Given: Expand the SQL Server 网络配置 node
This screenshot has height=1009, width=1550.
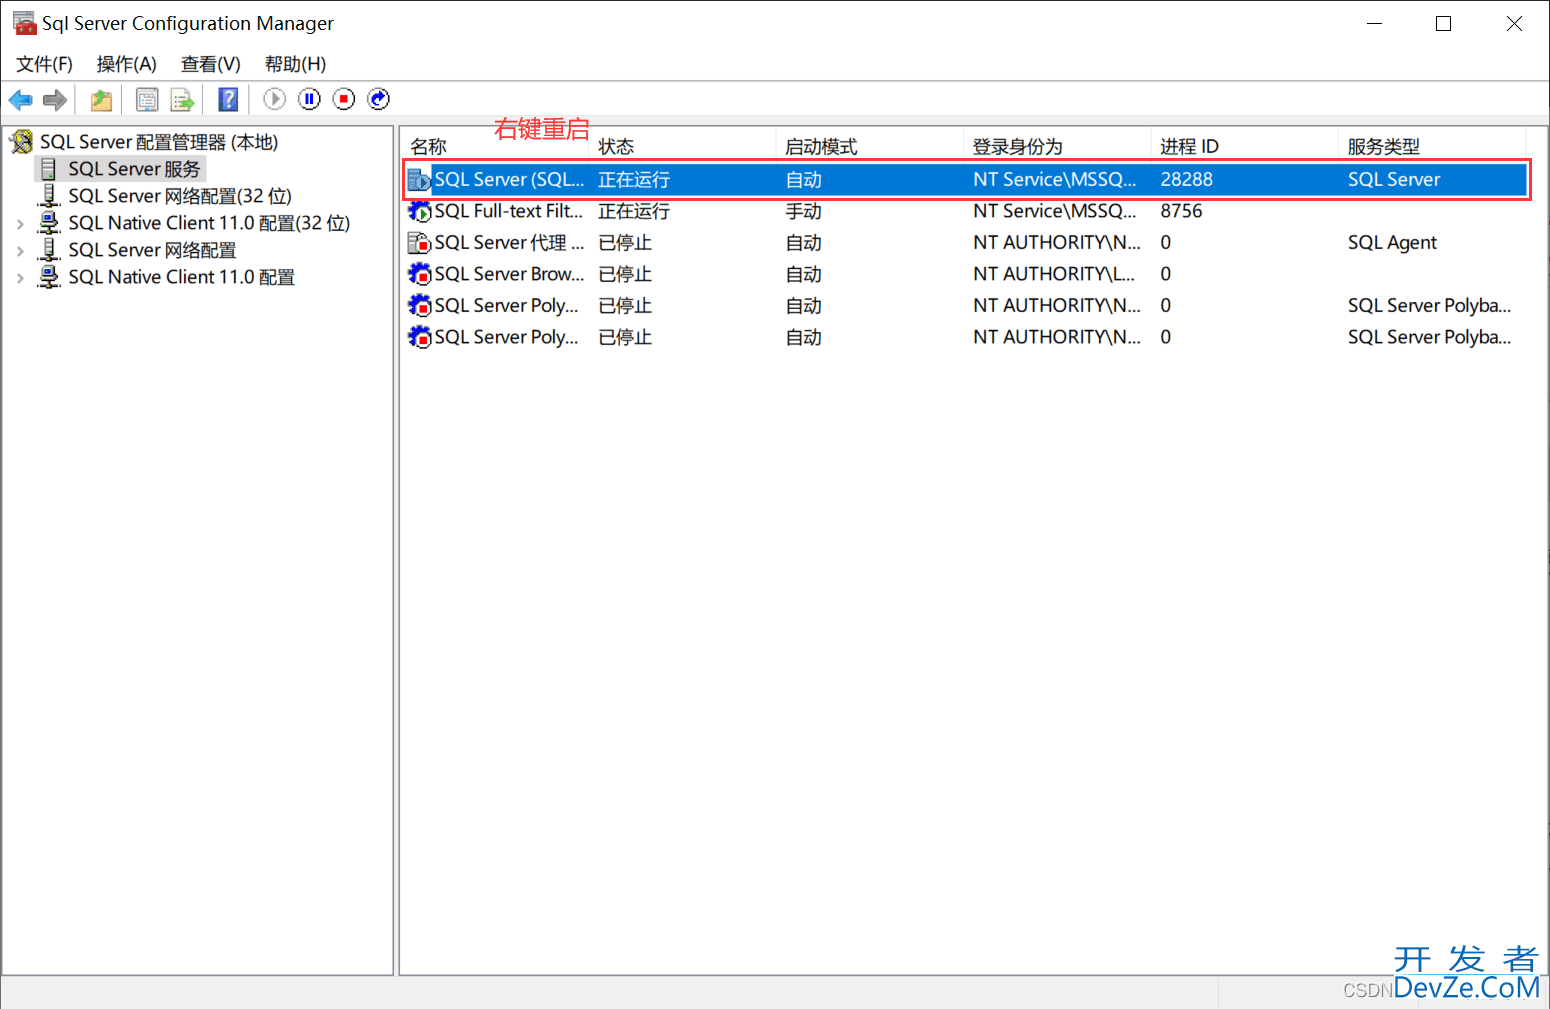Looking at the screenshot, I should 20,251.
